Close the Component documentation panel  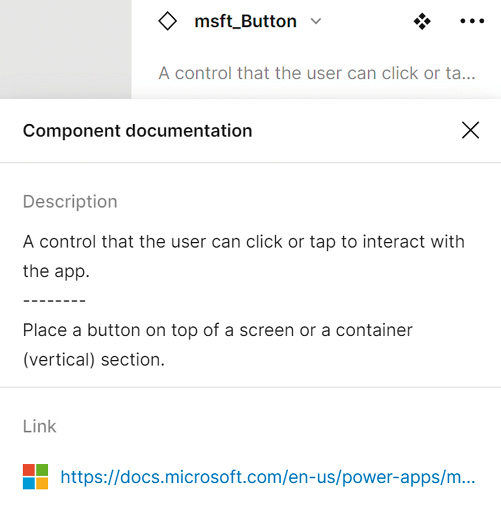470,130
